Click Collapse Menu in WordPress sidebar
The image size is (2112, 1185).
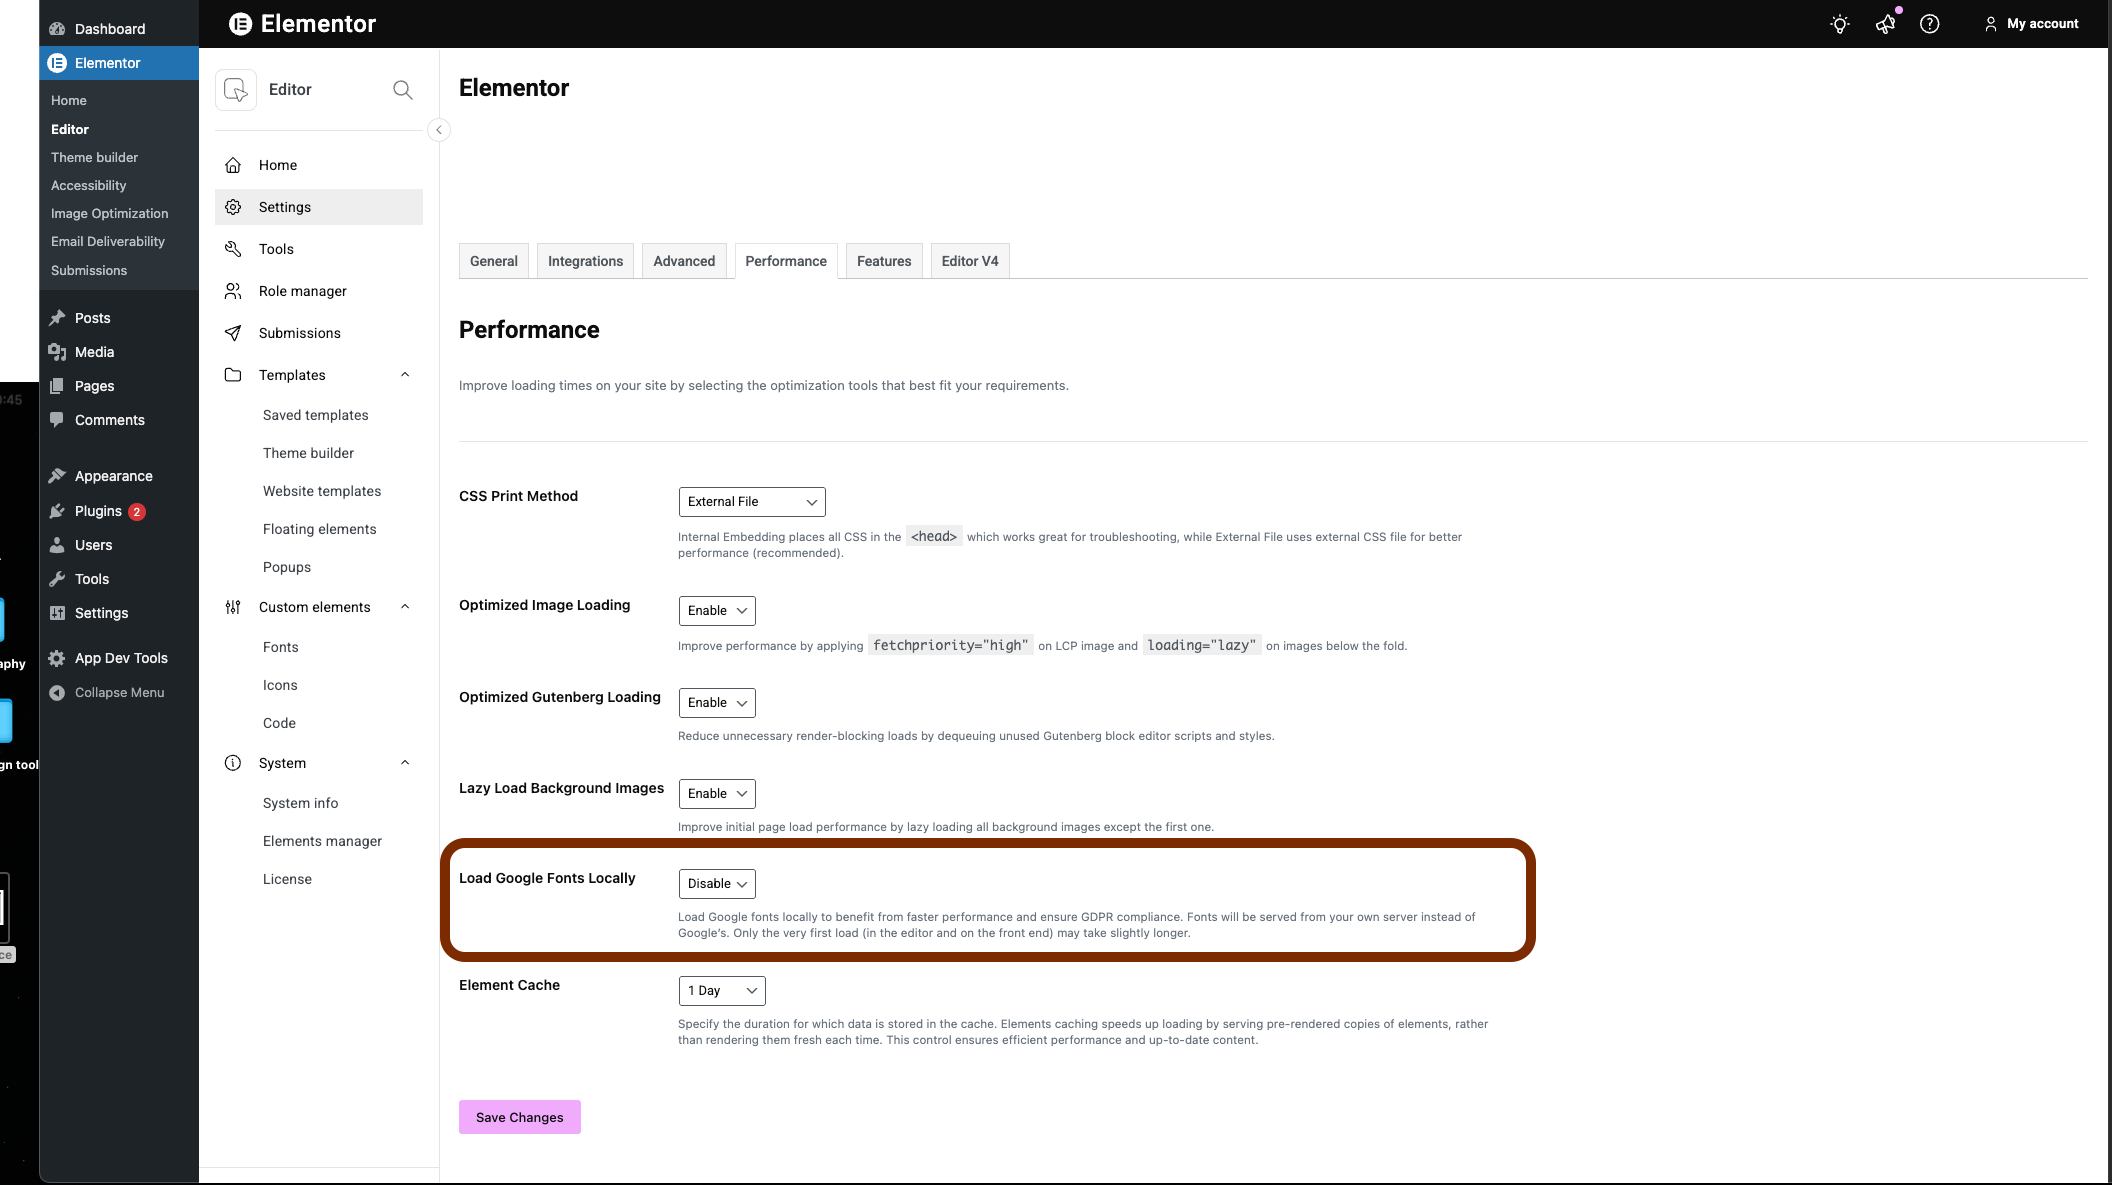pos(119,692)
